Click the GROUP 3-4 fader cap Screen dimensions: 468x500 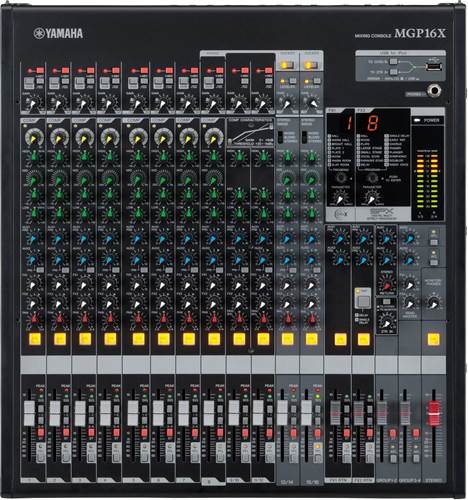pyautogui.click(x=405, y=413)
